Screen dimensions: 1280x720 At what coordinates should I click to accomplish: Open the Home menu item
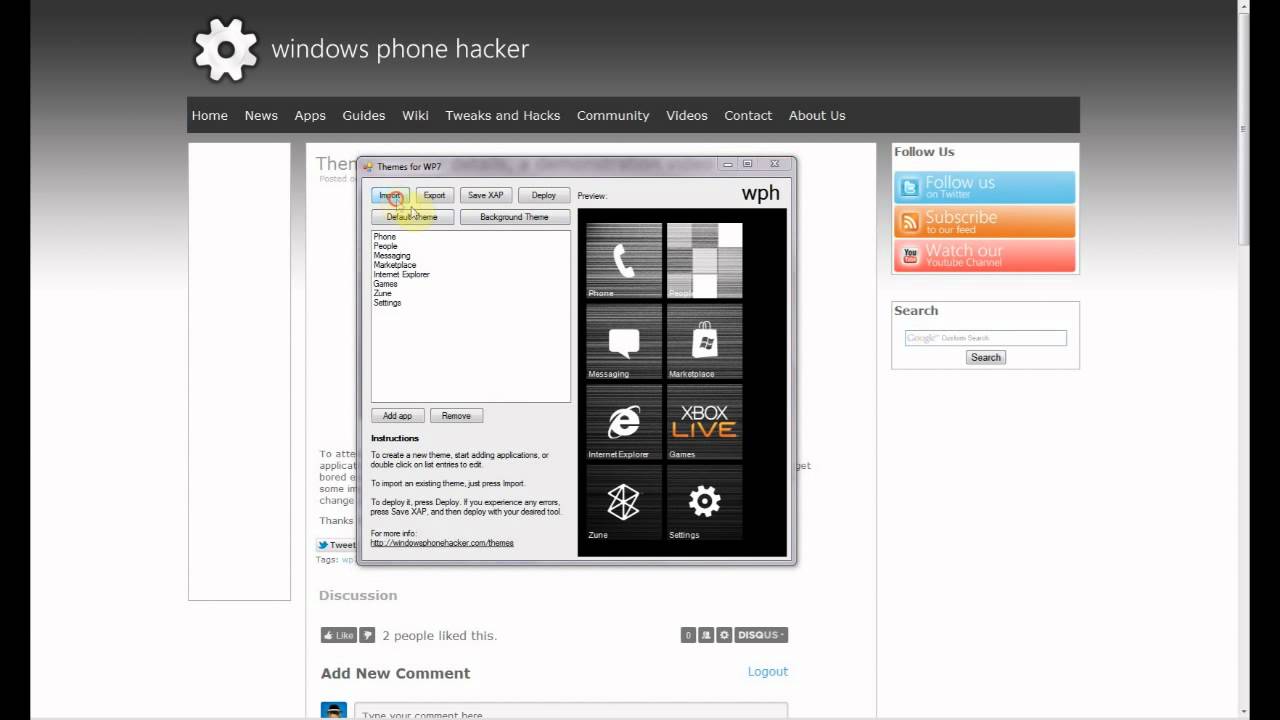[210, 115]
